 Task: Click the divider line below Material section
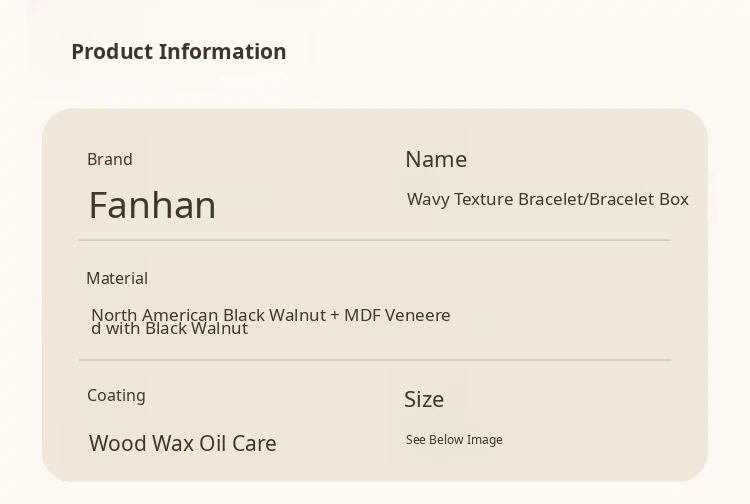pos(375,360)
